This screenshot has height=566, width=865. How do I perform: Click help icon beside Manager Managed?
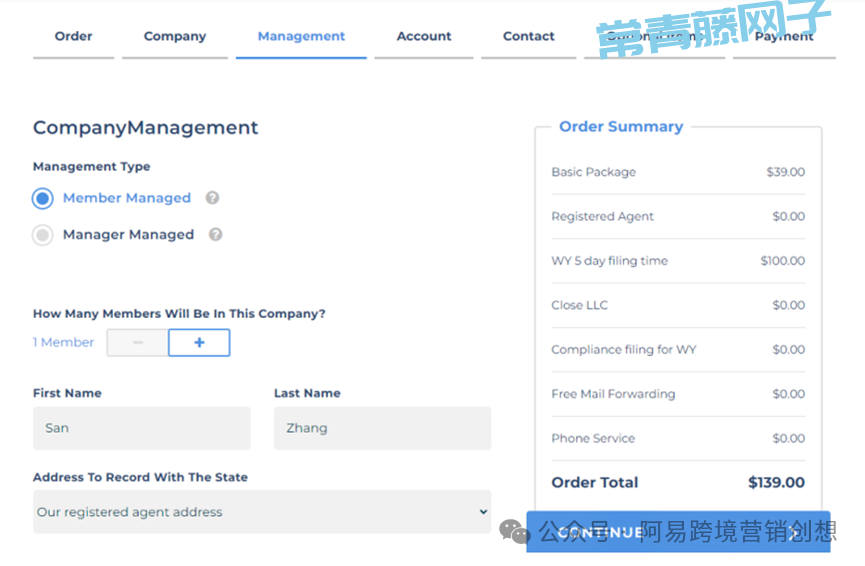pos(215,235)
